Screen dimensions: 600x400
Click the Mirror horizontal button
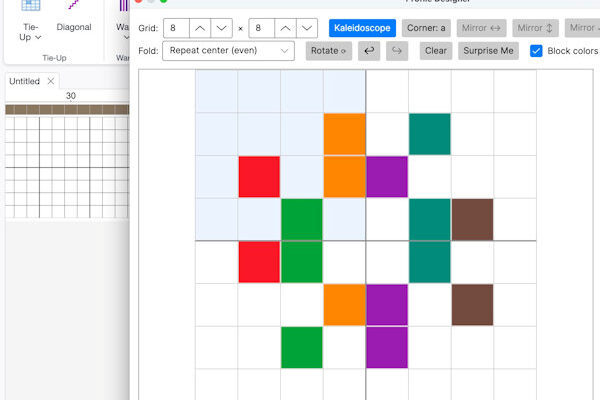[481, 28]
